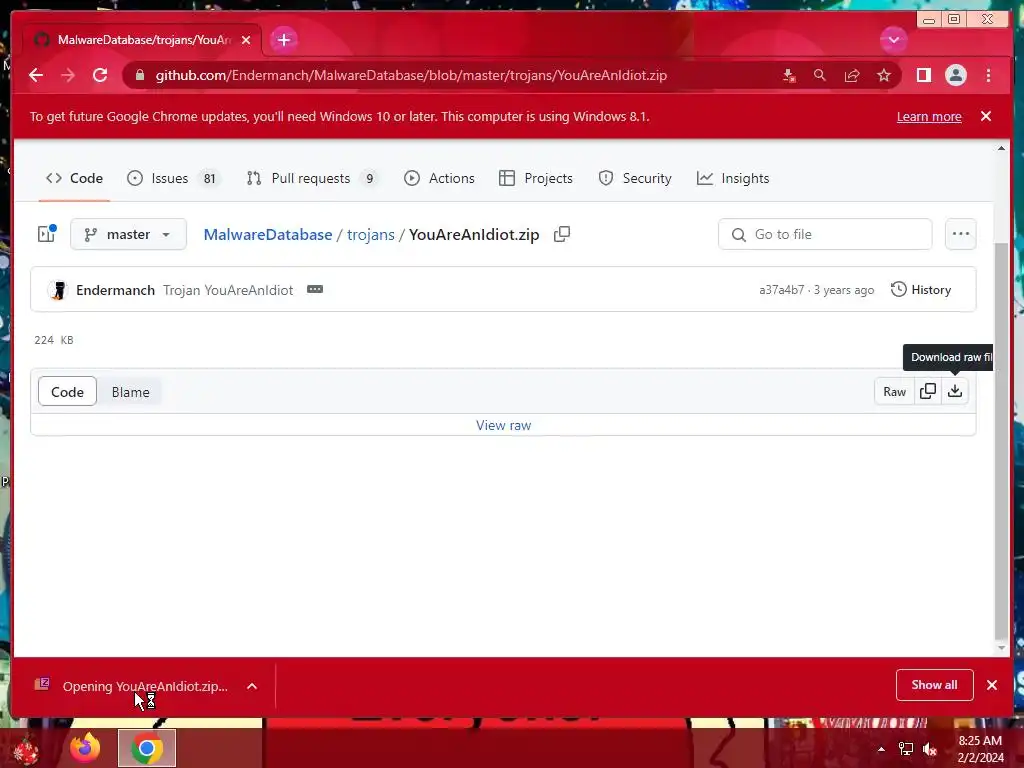Reload the GitHub page

(100, 75)
